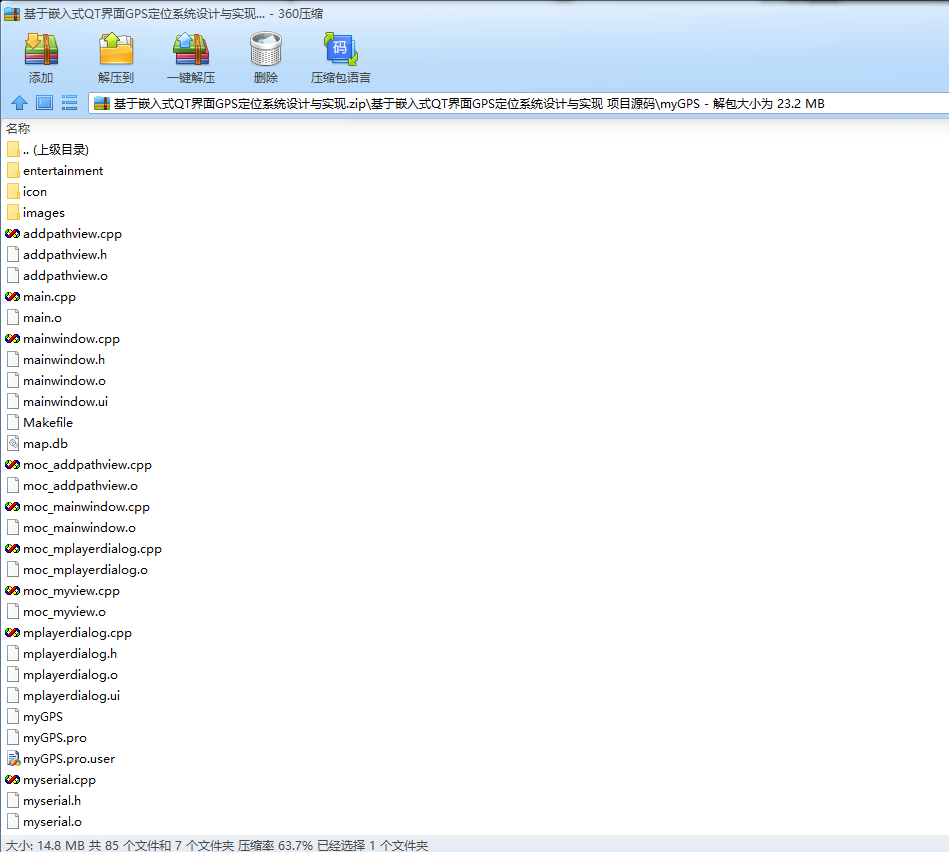Switch to large icon view button

coord(44,103)
